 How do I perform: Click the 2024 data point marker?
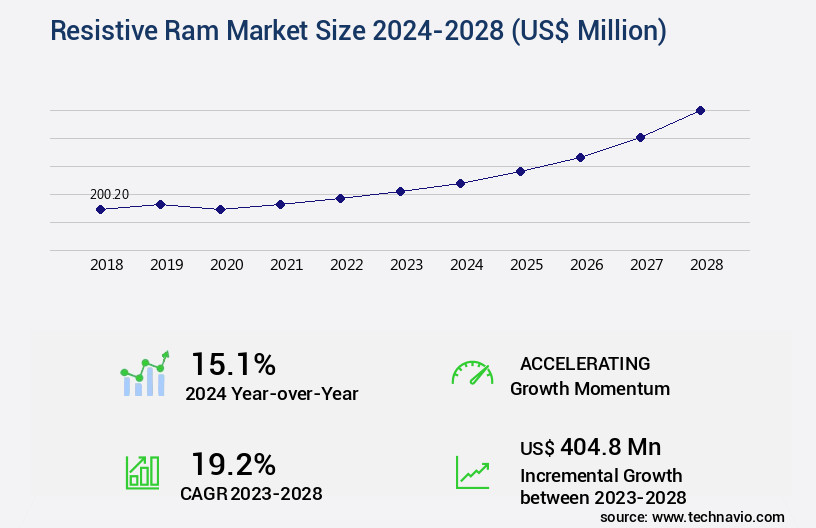(460, 183)
